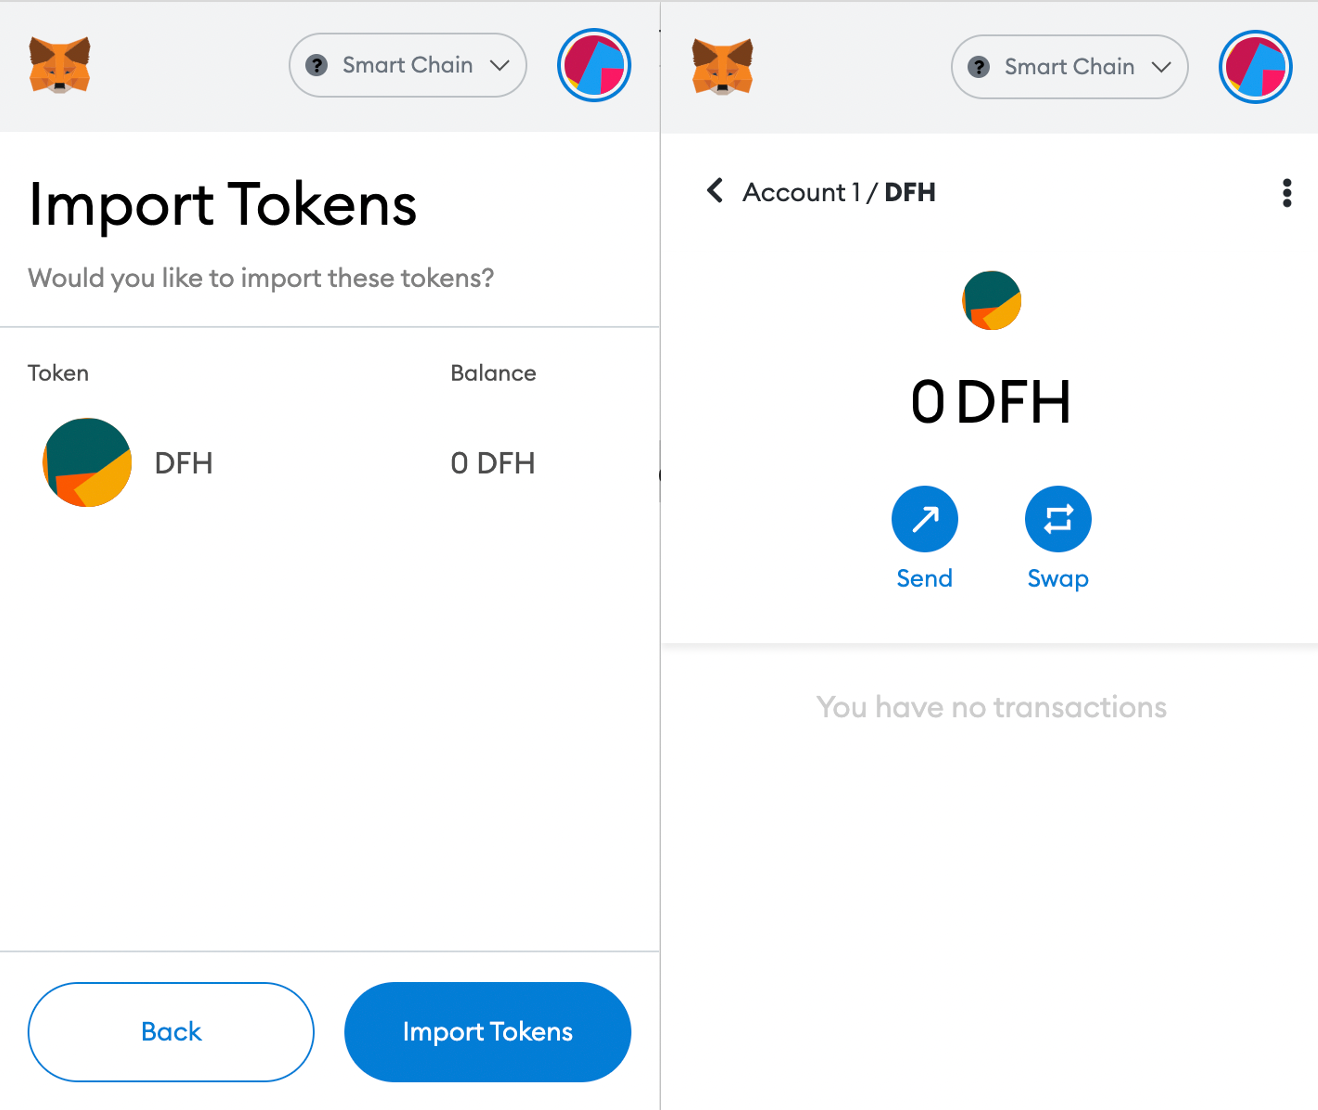The image size is (1318, 1110).
Task: Click the chevron on the right Smart Chain selector
Action: point(1161,67)
